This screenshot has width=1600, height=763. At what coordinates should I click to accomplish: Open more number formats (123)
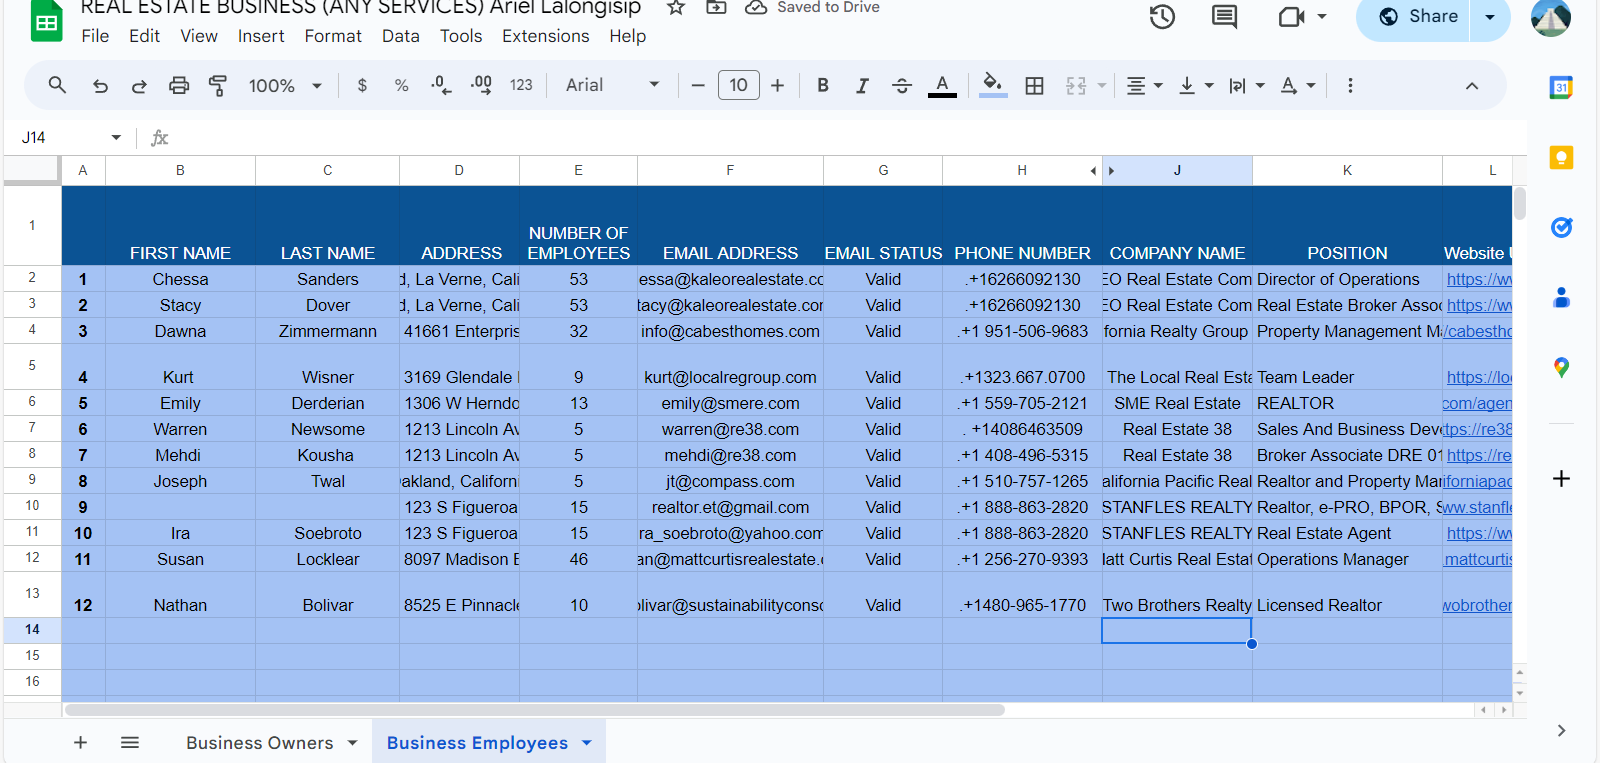tap(521, 86)
